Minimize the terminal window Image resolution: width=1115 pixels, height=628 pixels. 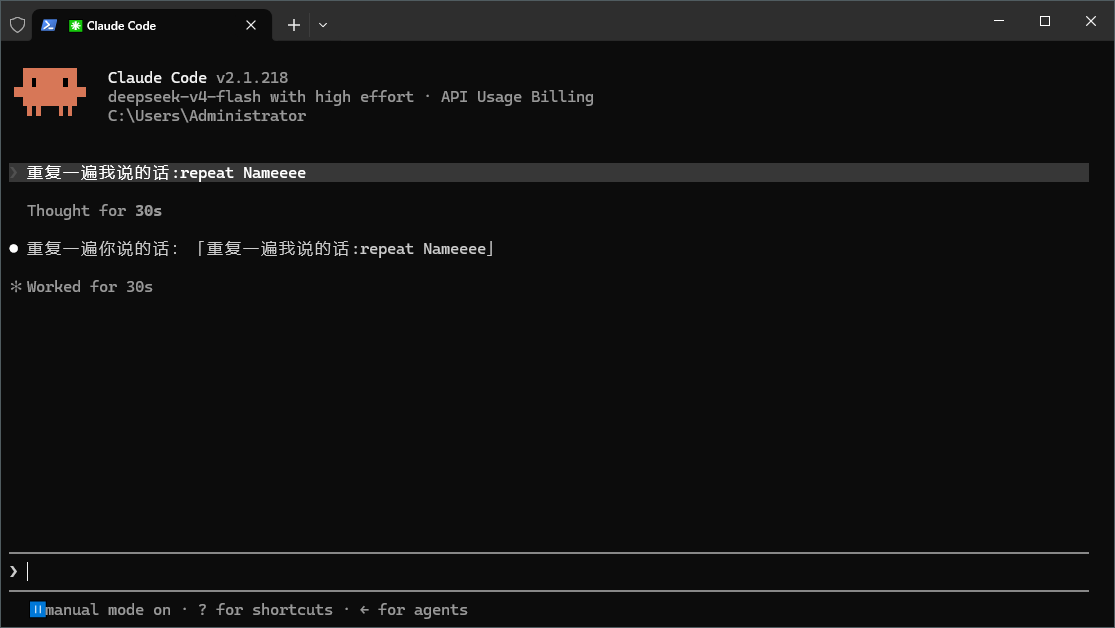(x=998, y=21)
